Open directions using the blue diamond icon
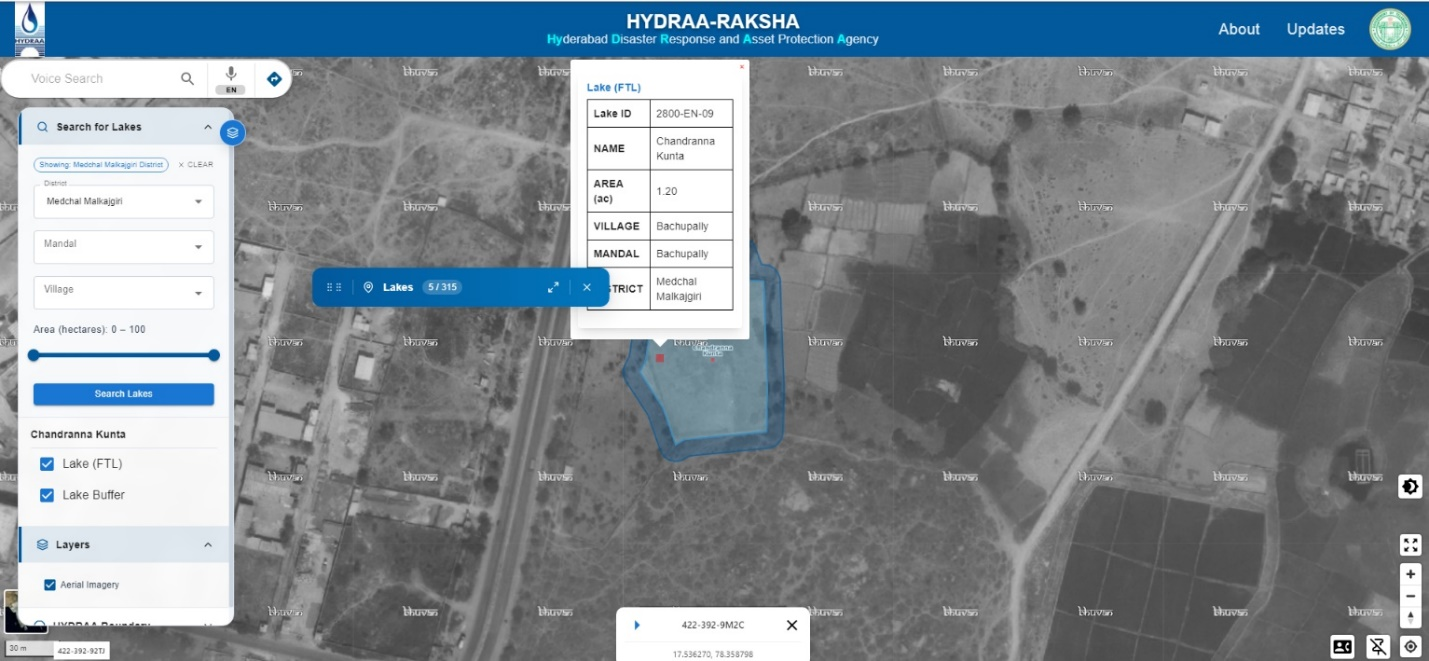1429x661 pixels. (274, 79)
